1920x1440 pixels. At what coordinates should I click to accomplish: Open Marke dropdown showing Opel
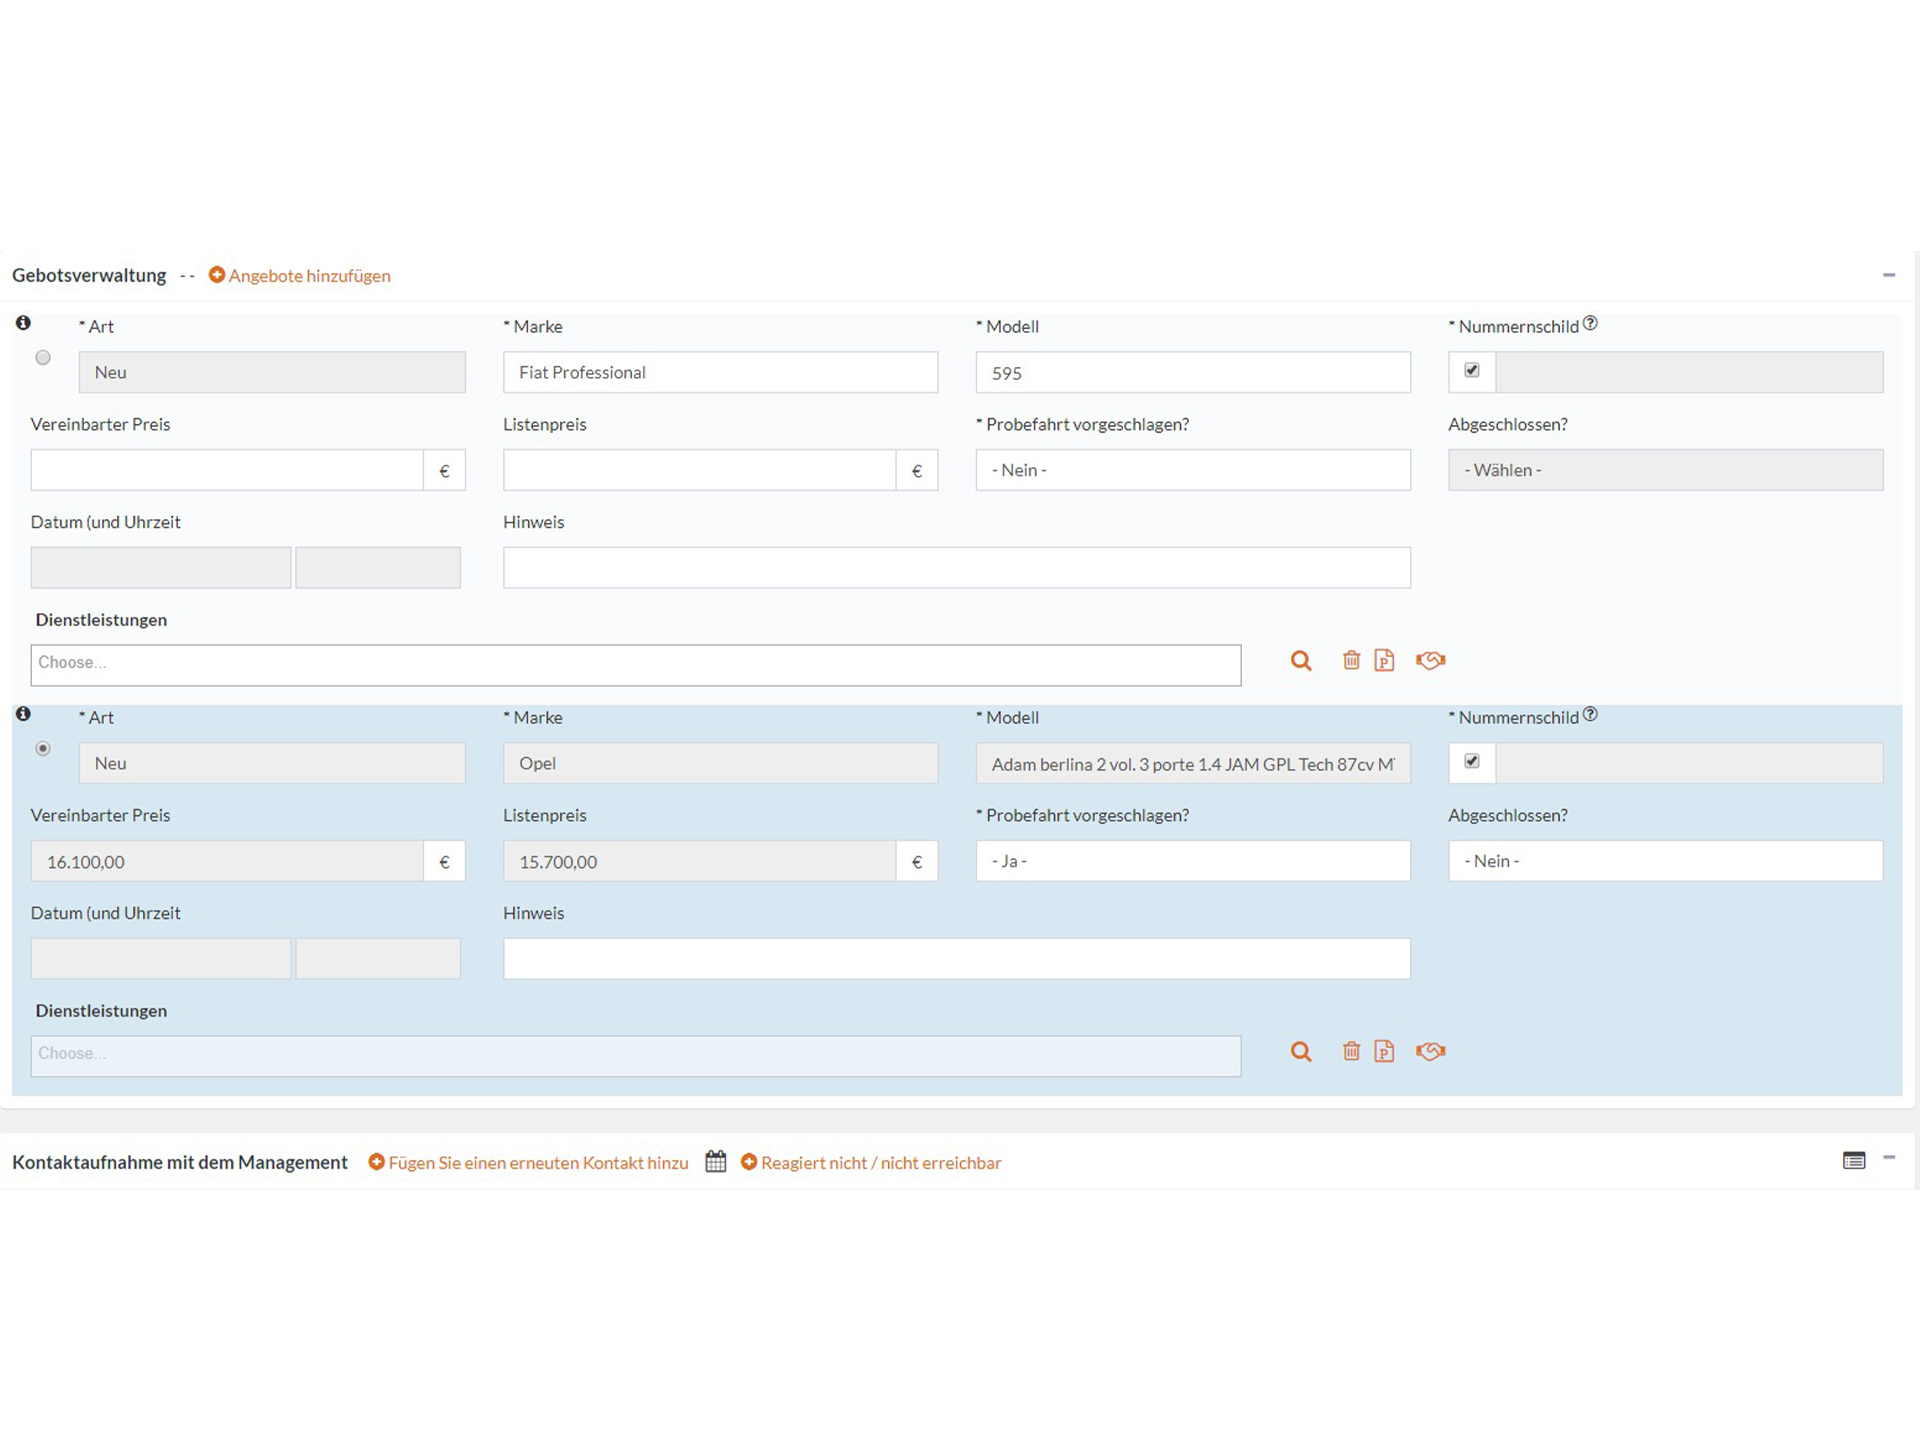coord(720,763)
